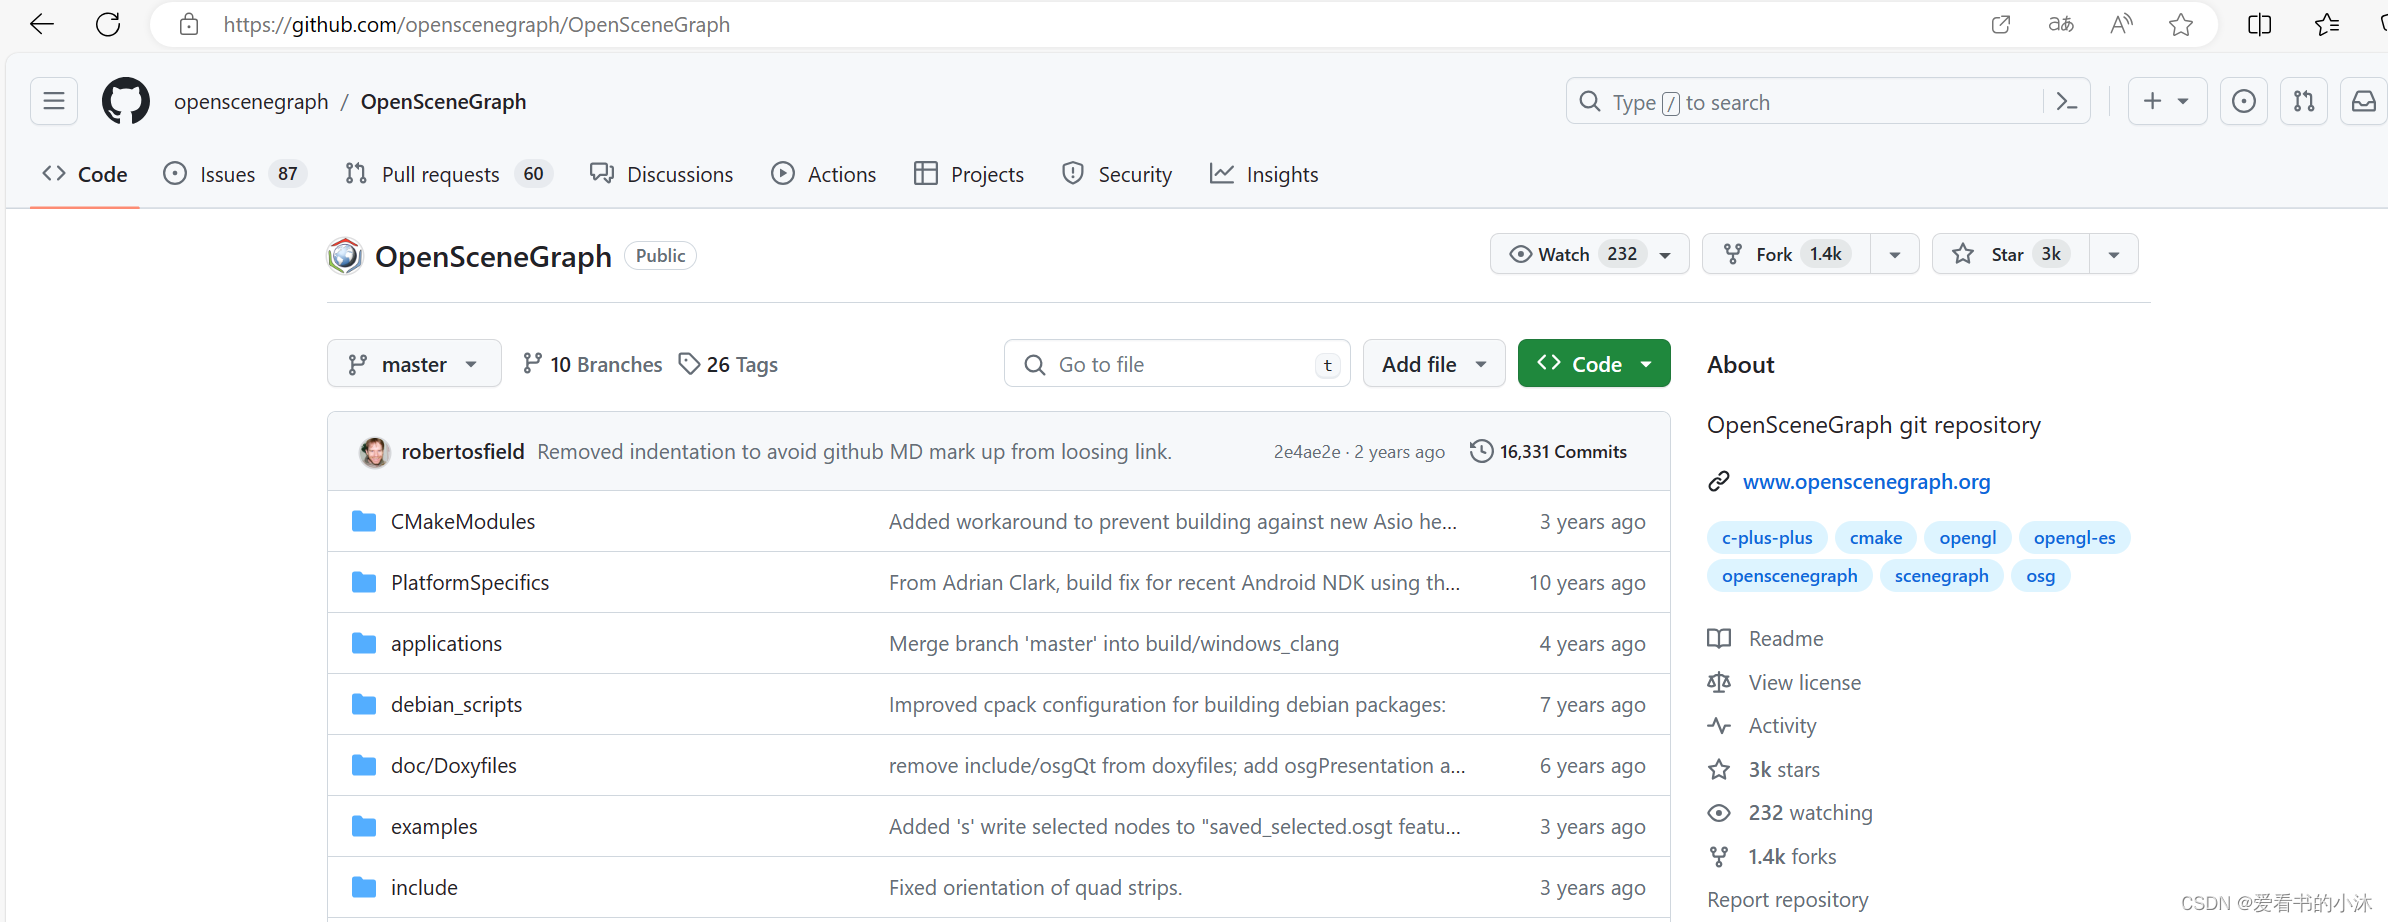Click the c-plus-plus topic tag
The width and height of the screenshot is (2388, 922).
(x=1767, y=538)
